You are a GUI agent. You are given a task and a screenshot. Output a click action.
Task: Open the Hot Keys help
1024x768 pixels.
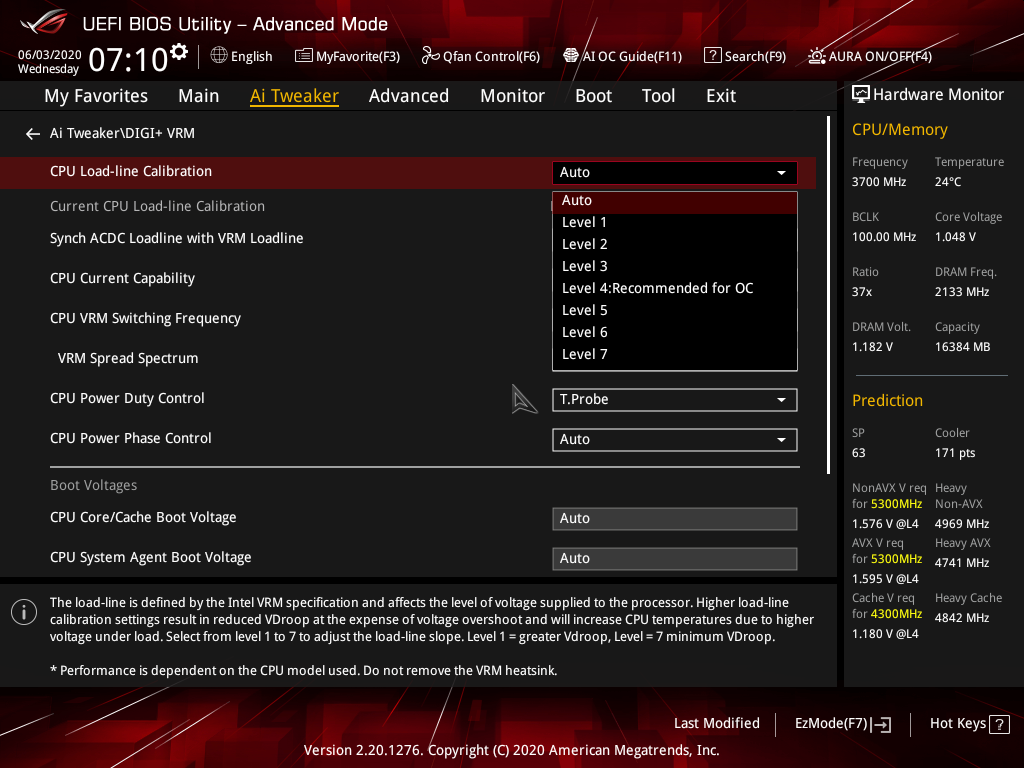pos(968,723)
